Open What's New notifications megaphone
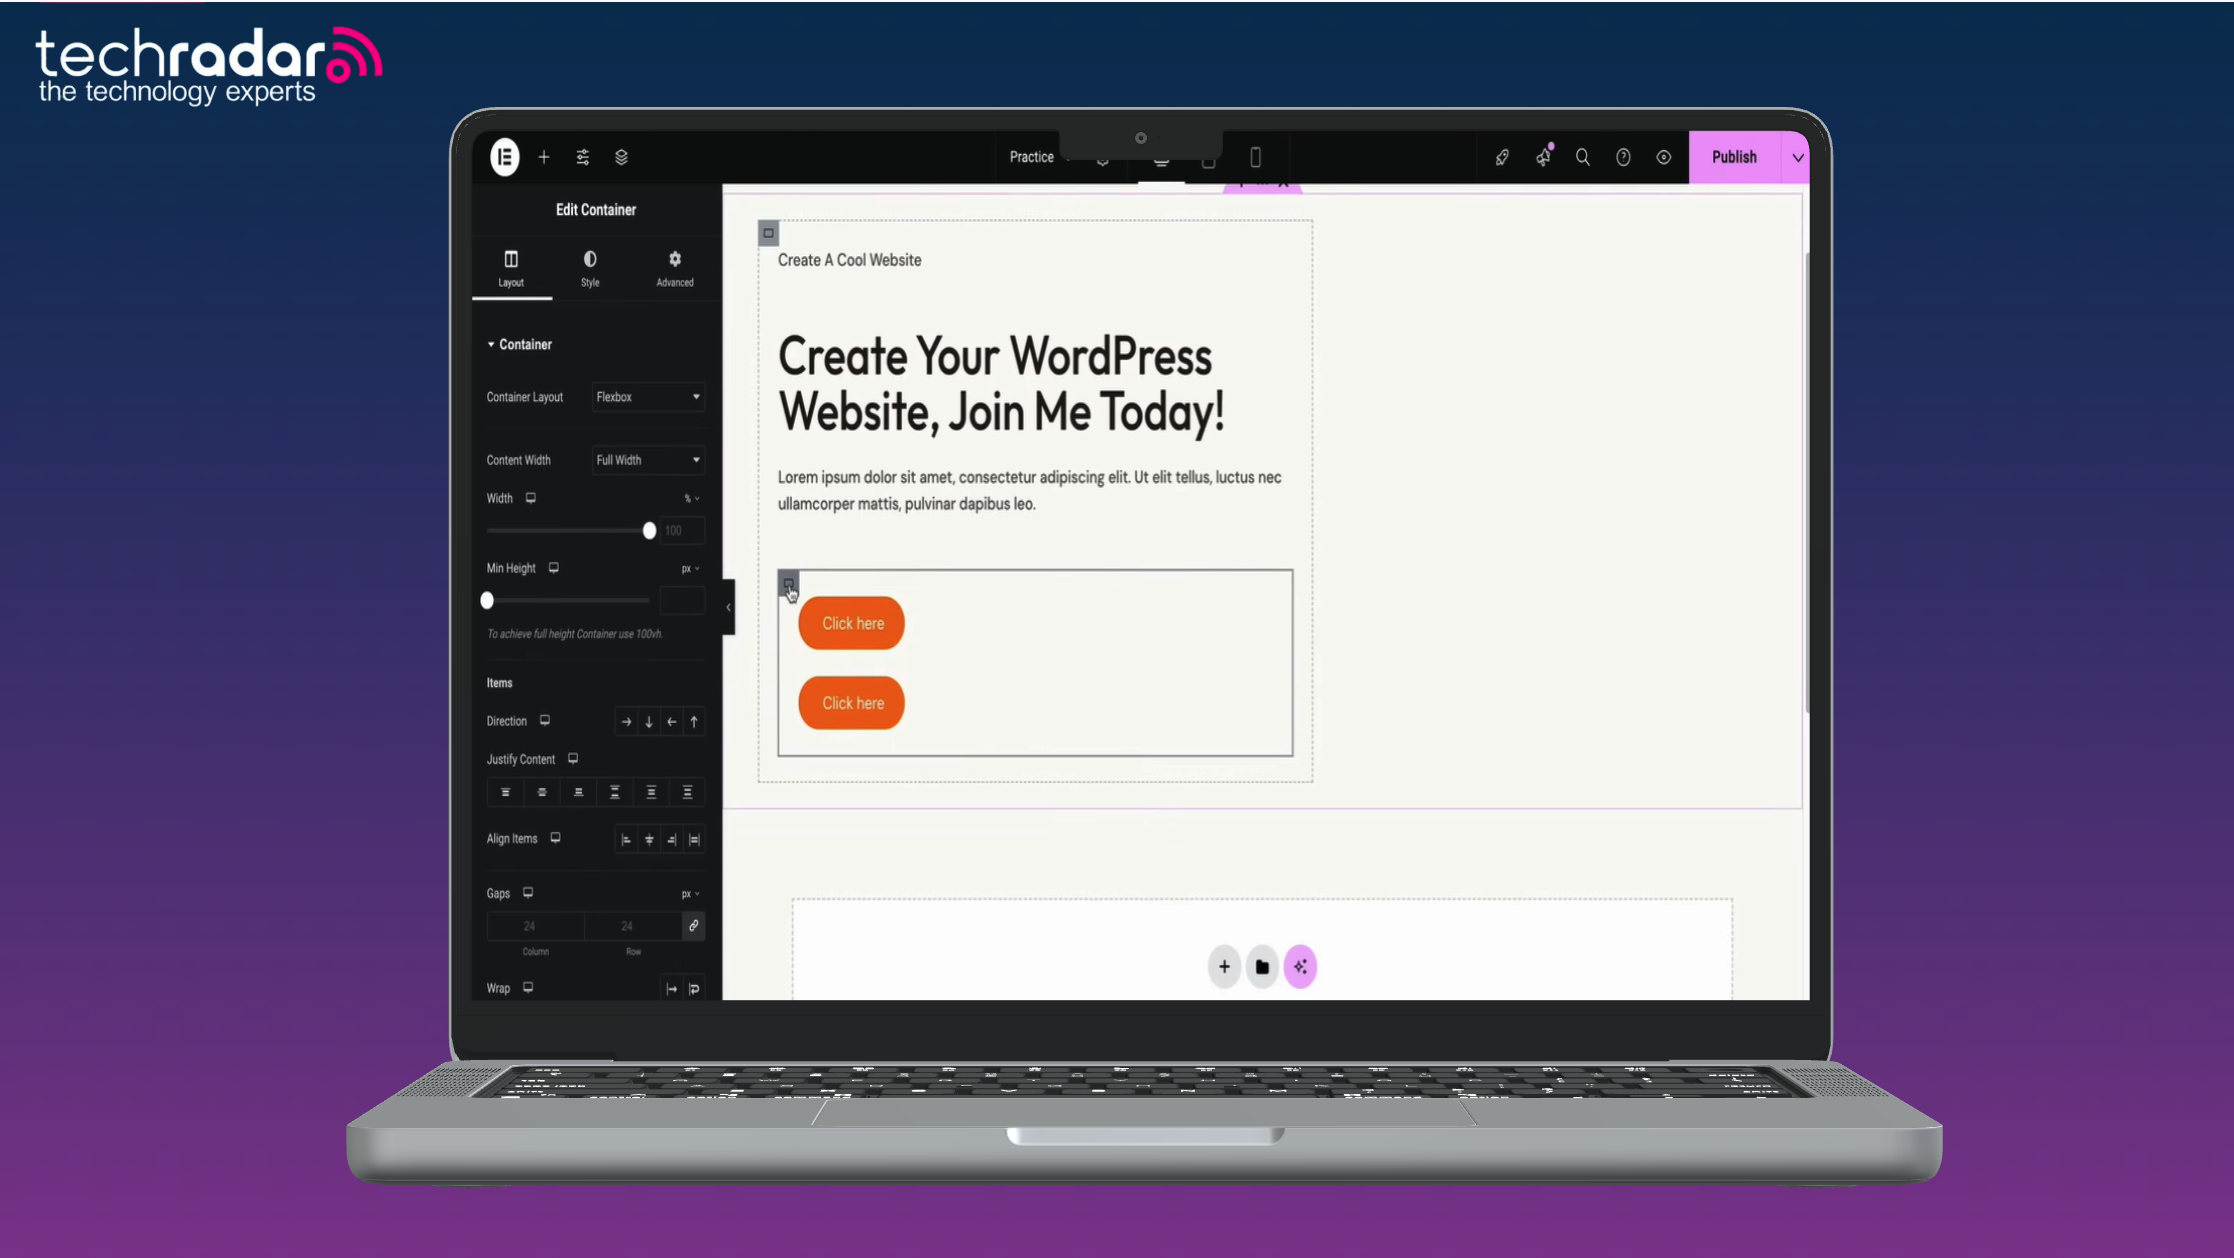Viewport: 2234px width, 1258px height. coord(1543,157)
